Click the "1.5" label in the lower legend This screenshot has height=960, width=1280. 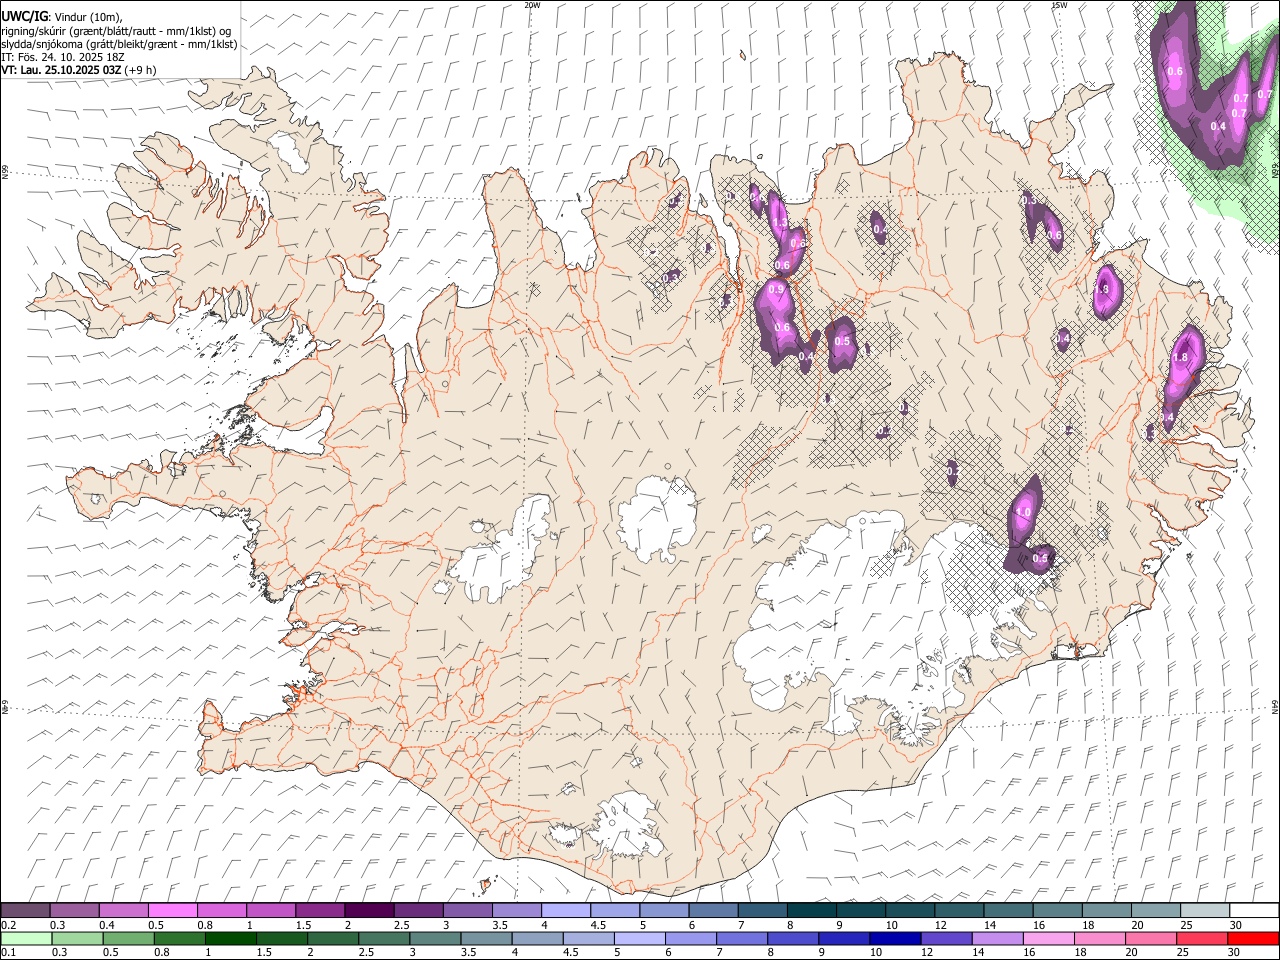click(264, 953)
